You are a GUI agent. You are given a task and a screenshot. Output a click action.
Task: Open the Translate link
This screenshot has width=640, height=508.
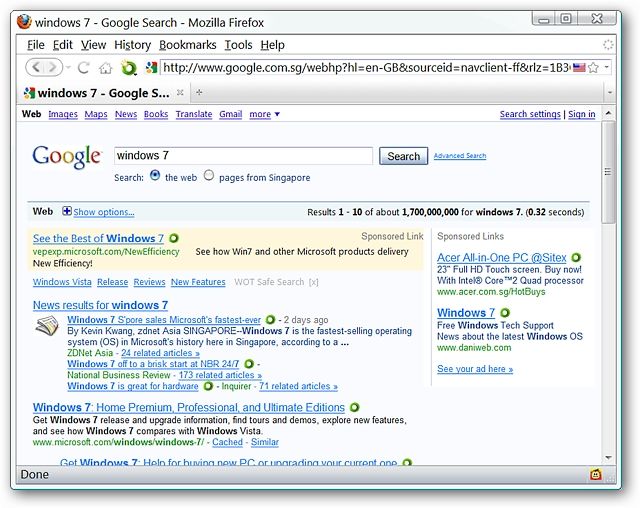pos(194,114)
